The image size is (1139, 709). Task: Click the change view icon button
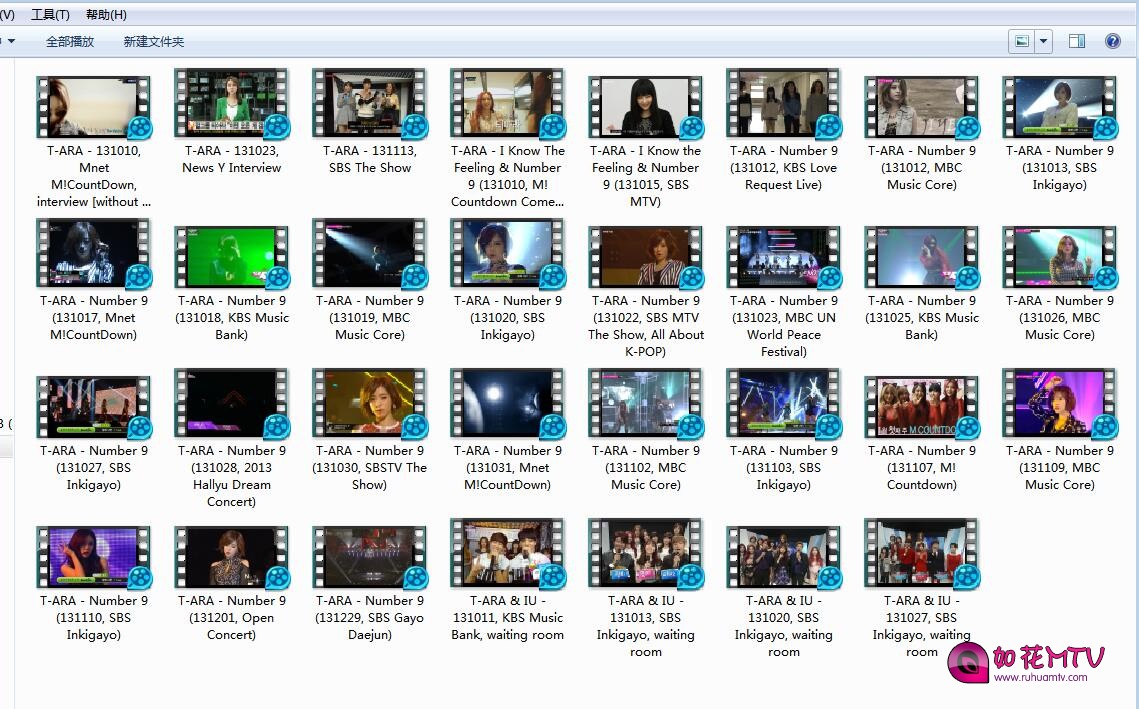pos(1021,41)
